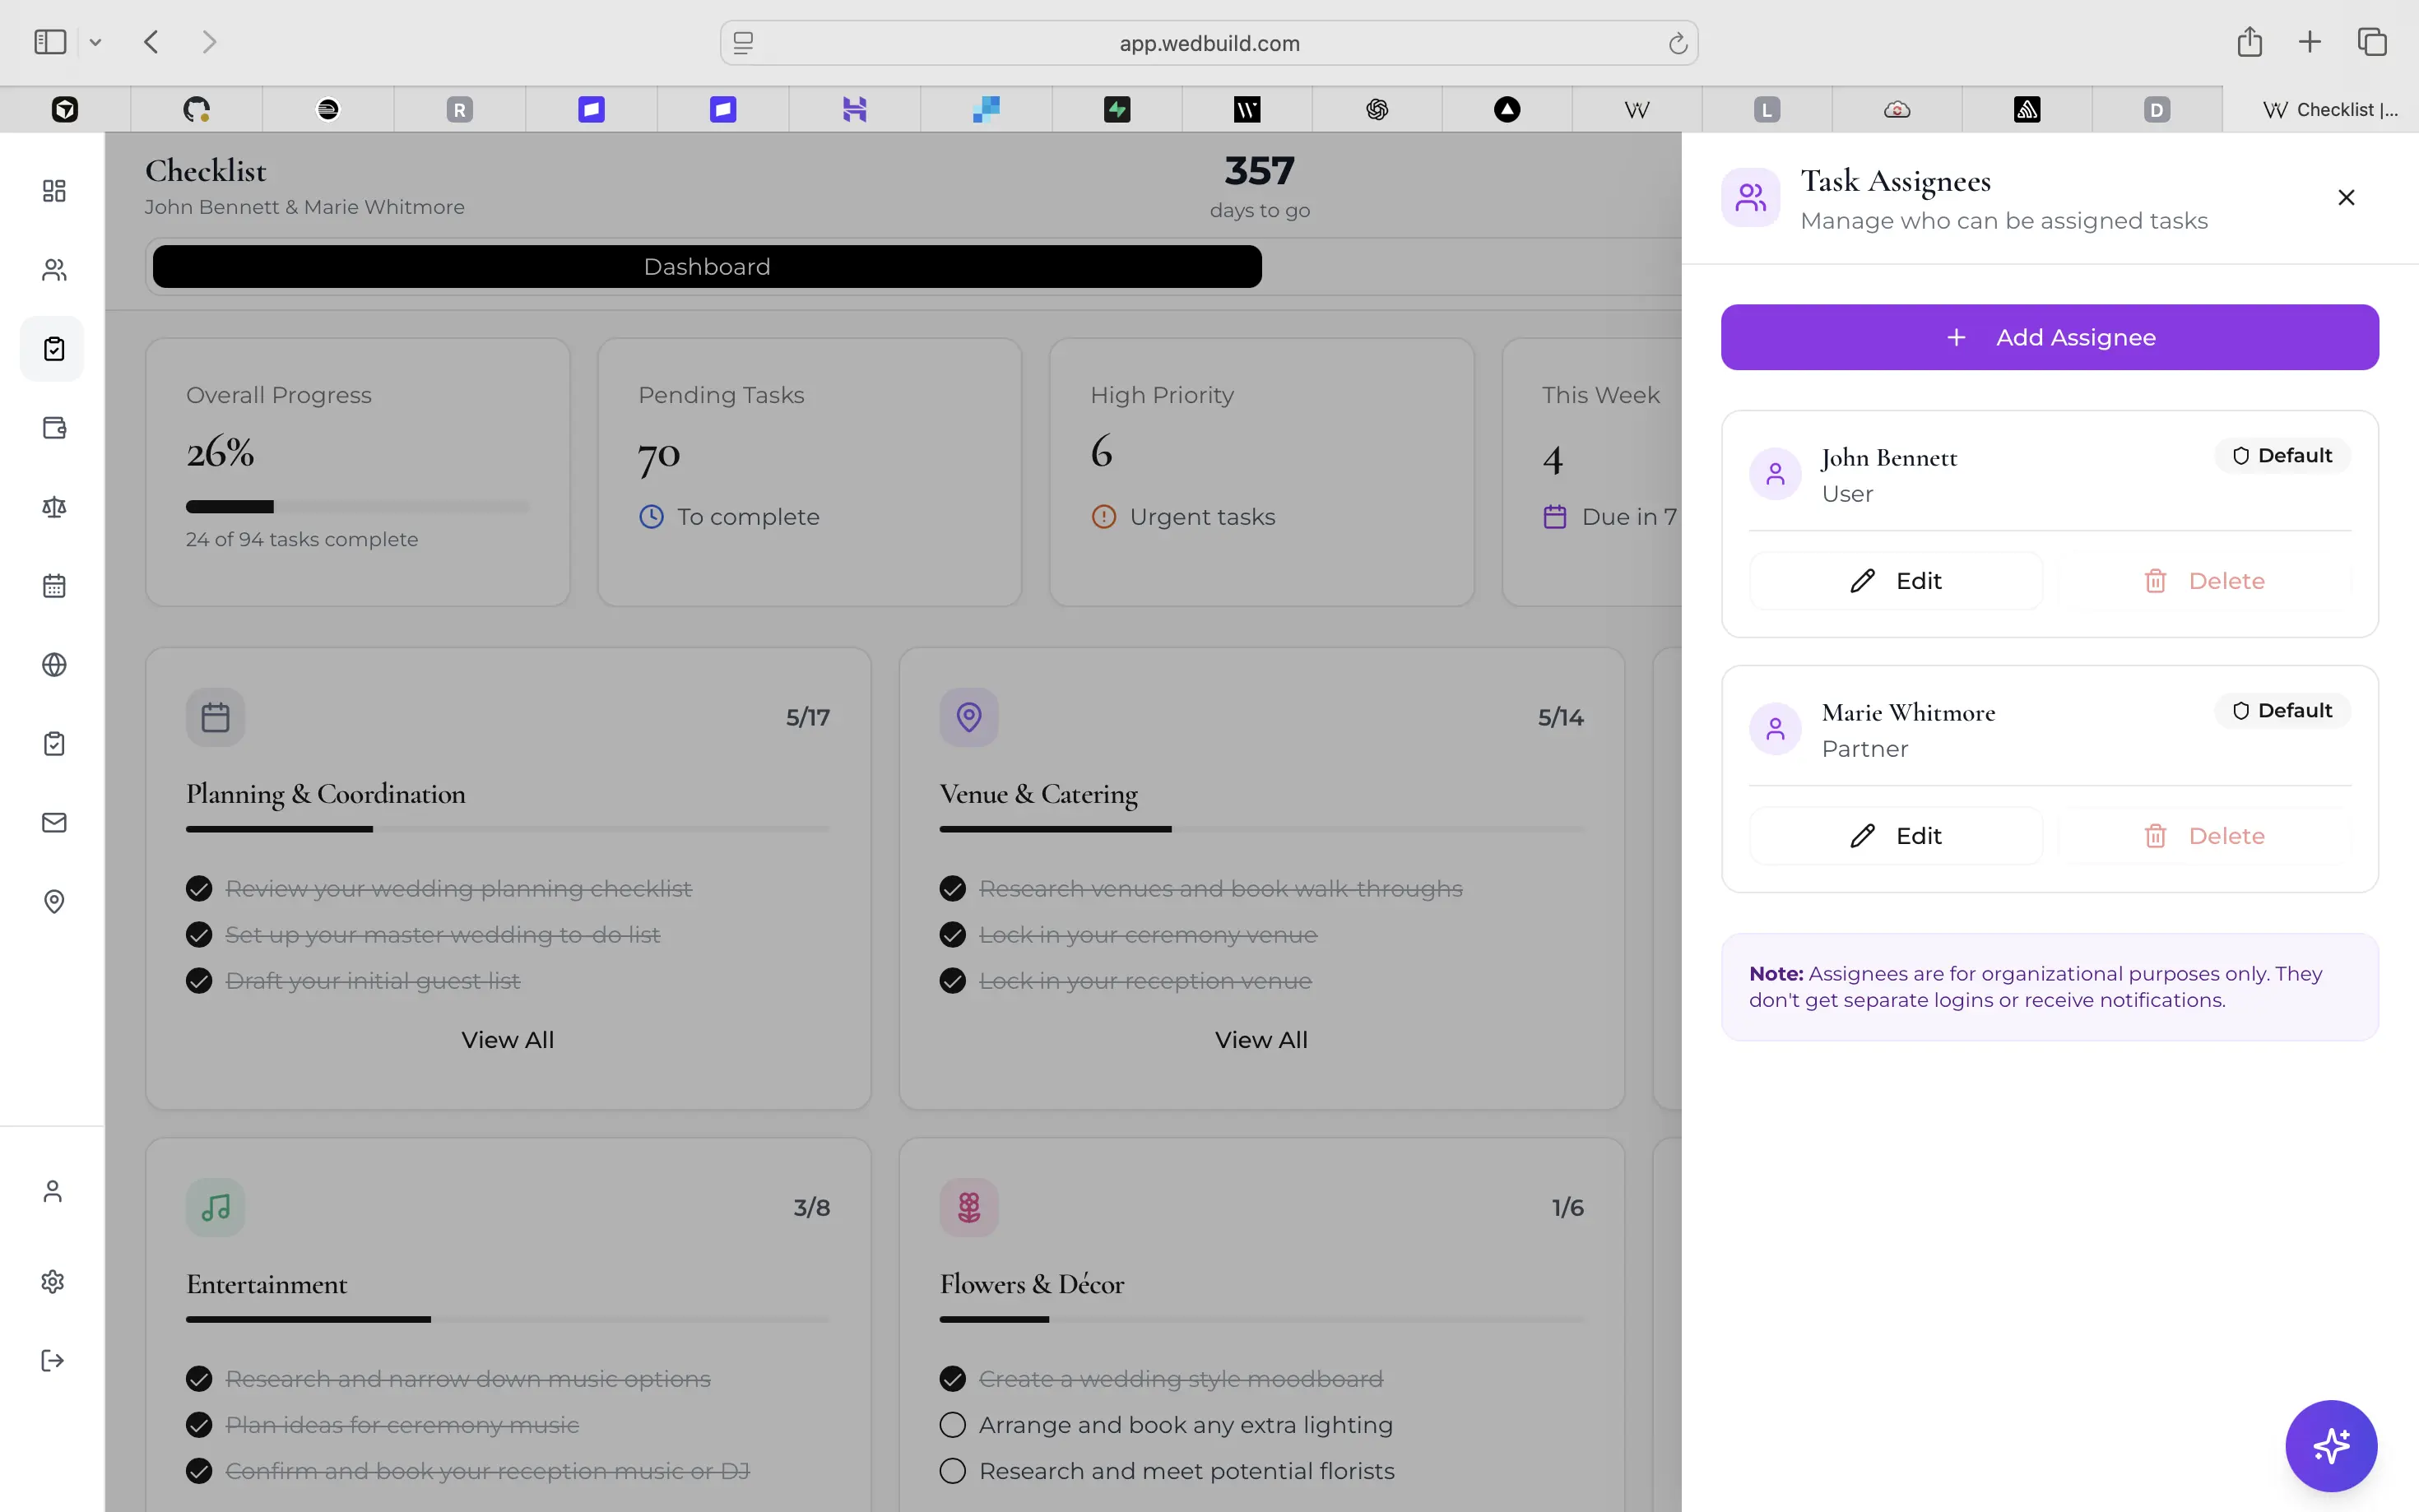
Task: Click the logout icon in sidebar
Action: click(53, 1360)
